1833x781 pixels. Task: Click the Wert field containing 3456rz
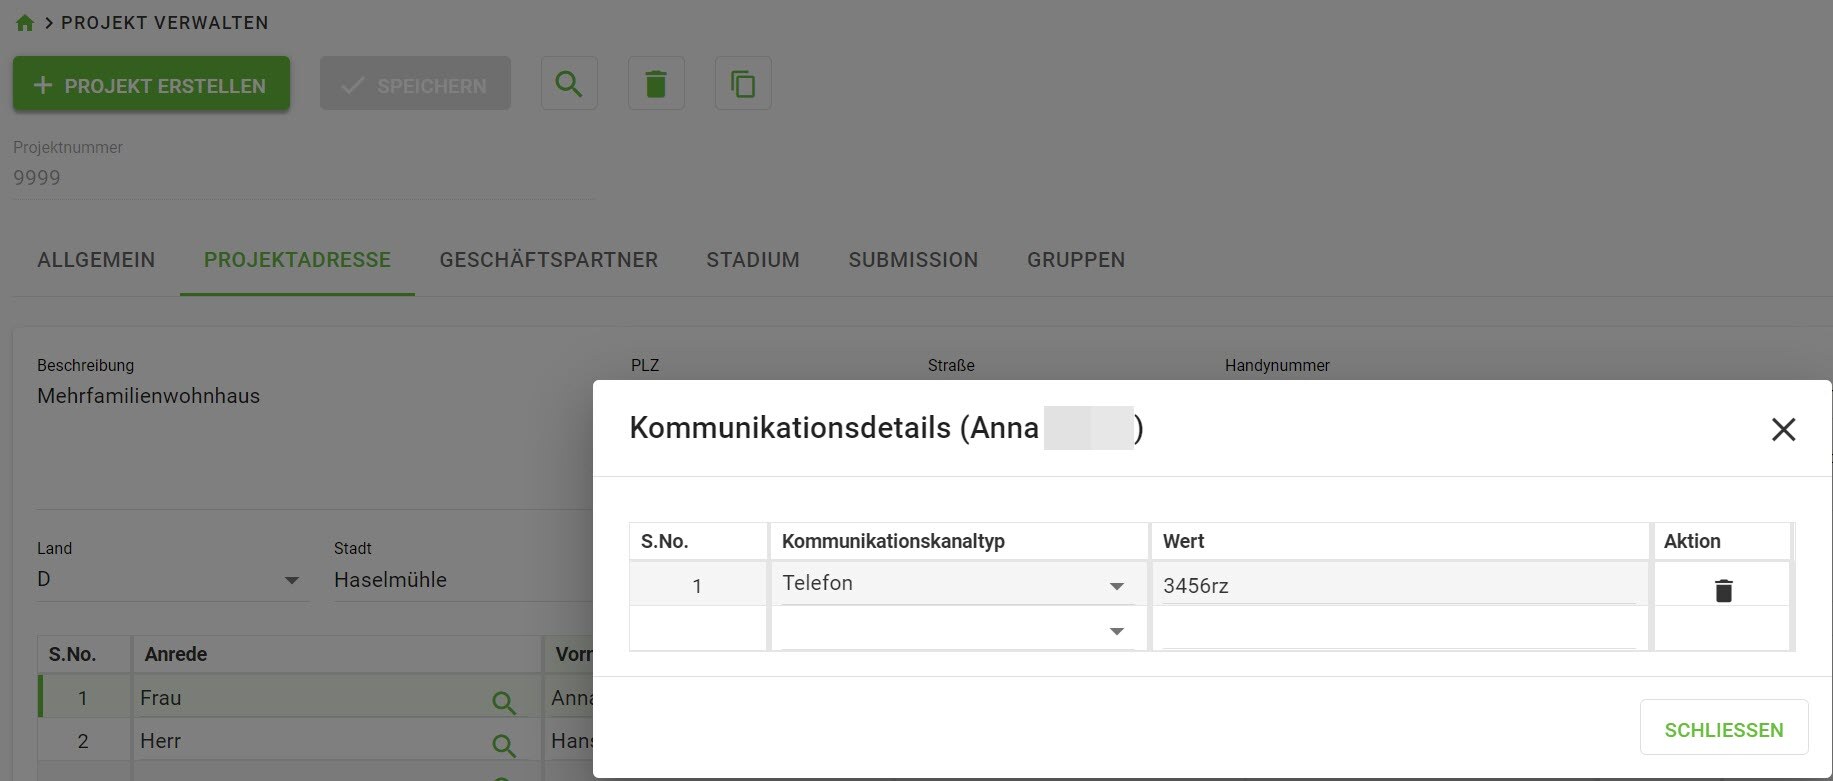(1398, 585)
